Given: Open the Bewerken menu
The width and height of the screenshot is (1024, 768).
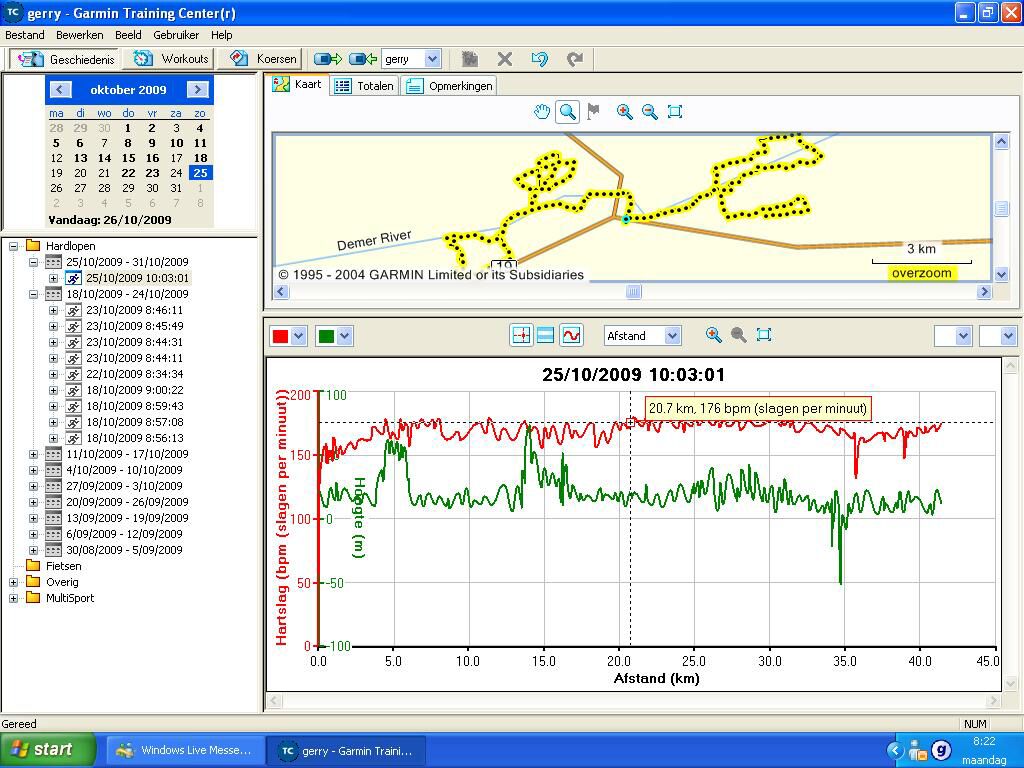Looking at the screenshot, I should tap(80, 35).
